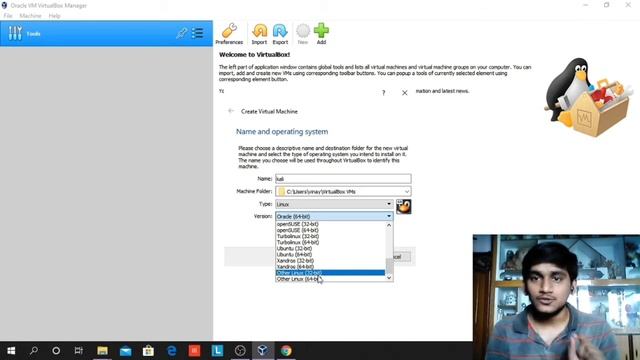Launch Edge browser from taskbar
This screenshot has width=640, height=360.
(x=171, y=351)
